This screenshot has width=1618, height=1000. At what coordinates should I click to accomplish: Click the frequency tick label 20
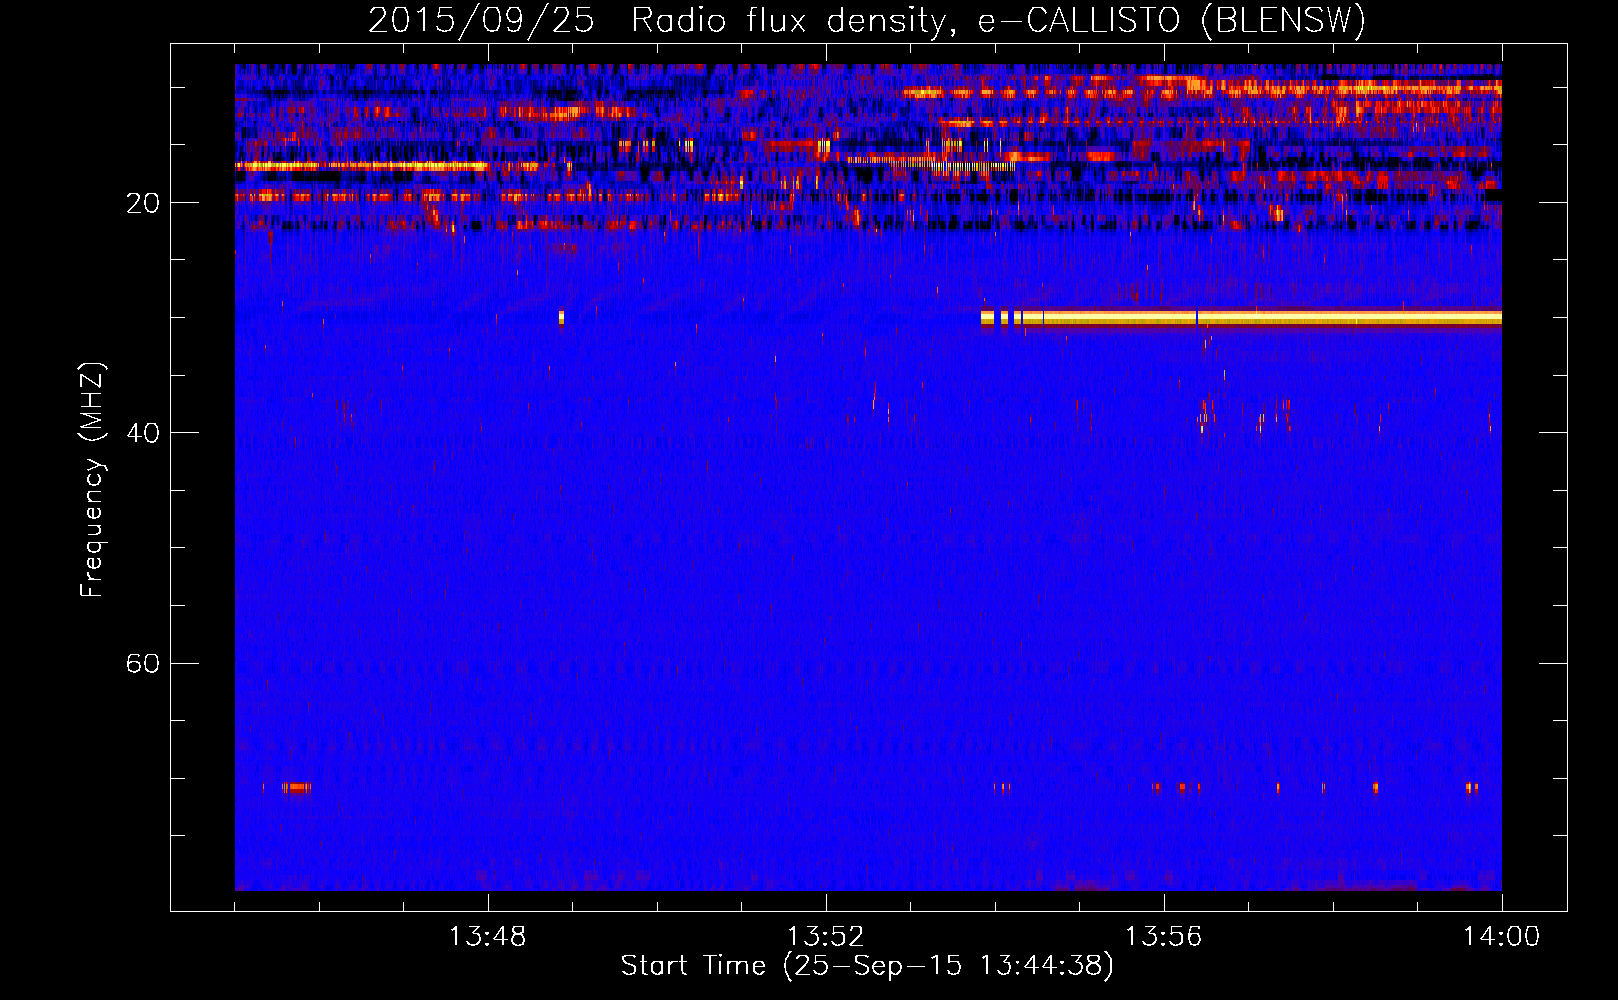[143, 203]
